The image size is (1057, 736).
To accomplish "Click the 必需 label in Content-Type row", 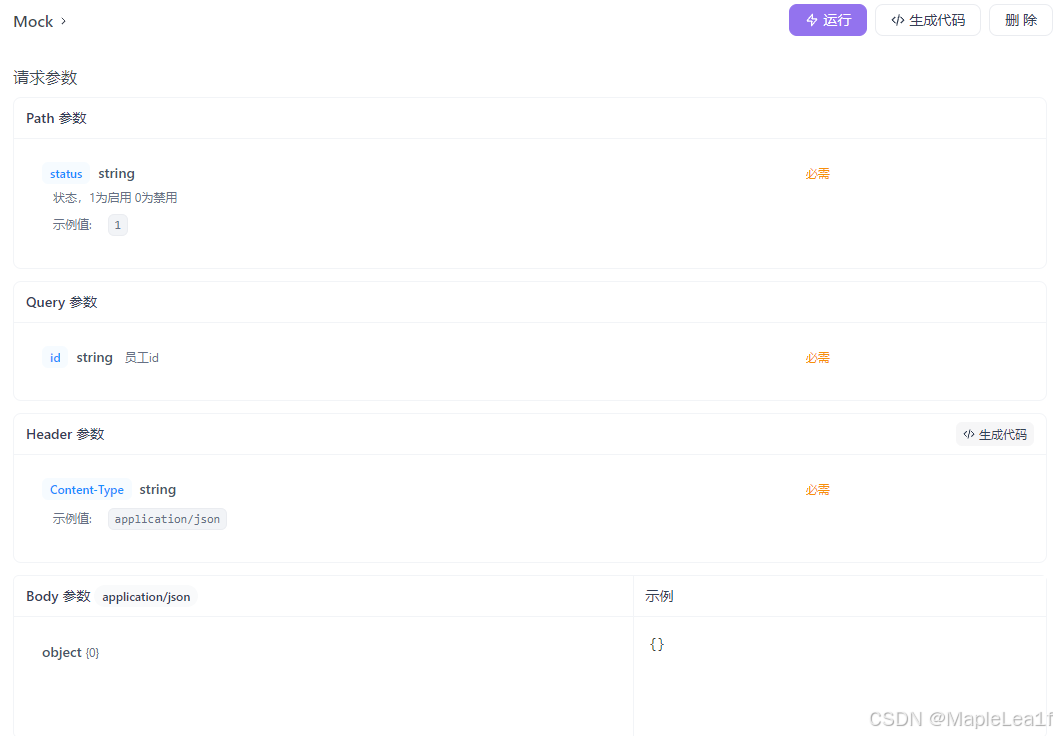I will [x=818, y=490].
